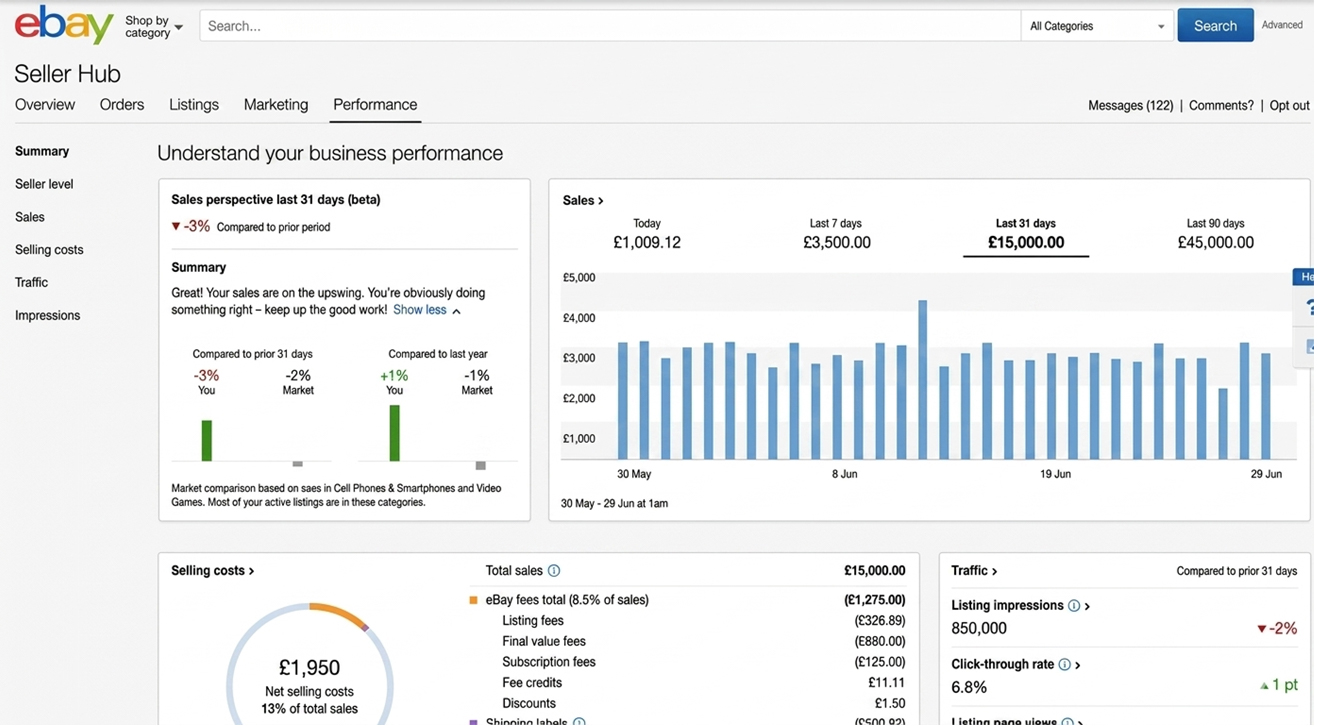Image resolution: width=1317 pixels, height=726 pixels.
Task: Click the date range text 30 May - 29 Jun at 1am
Action: (614, 504)
